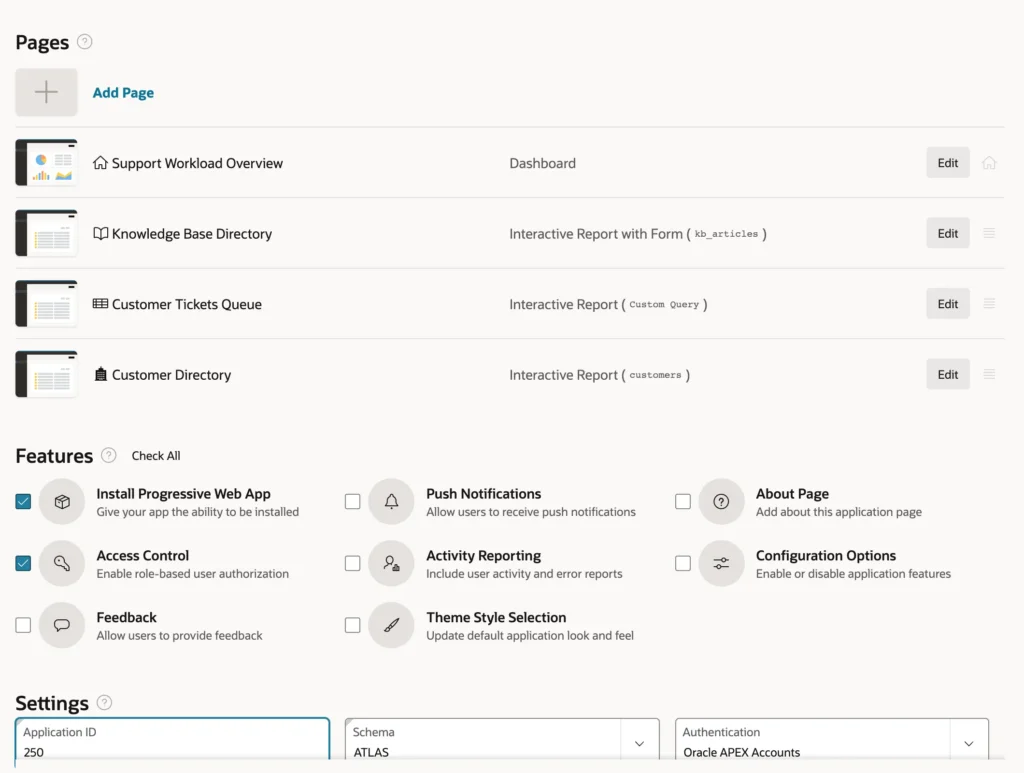Click the Knowledge Base Directory page name

[x=192, y=234]
